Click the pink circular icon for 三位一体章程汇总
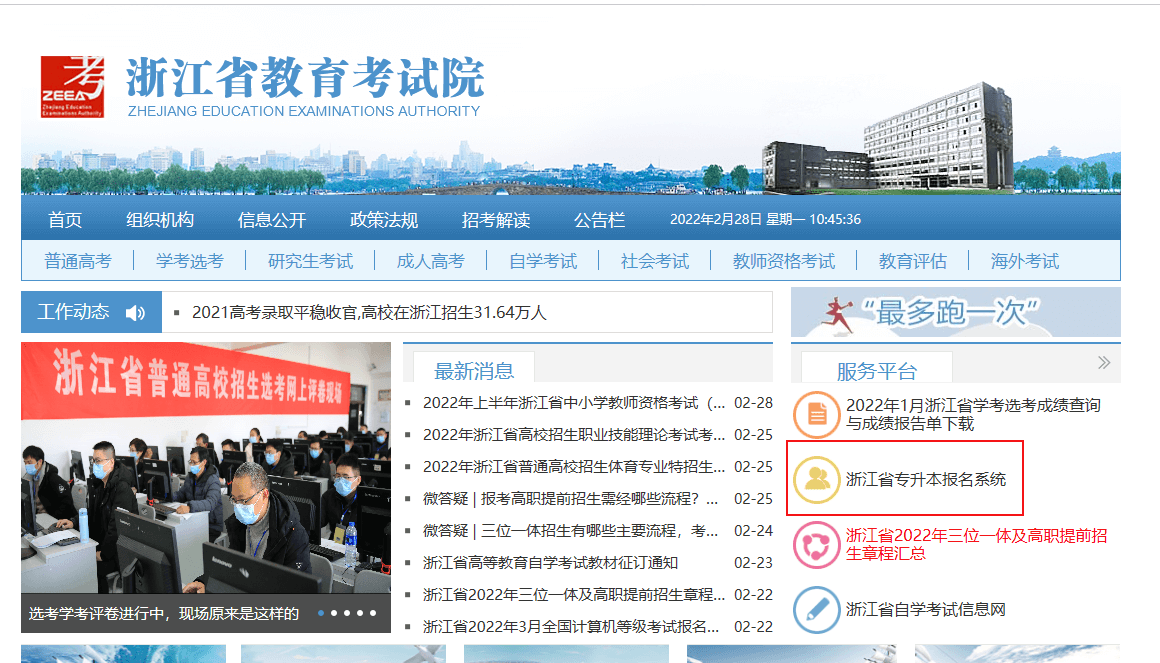Image resolution: width=1160 pixels, height=663 pixels. click(x=816, y=545)
